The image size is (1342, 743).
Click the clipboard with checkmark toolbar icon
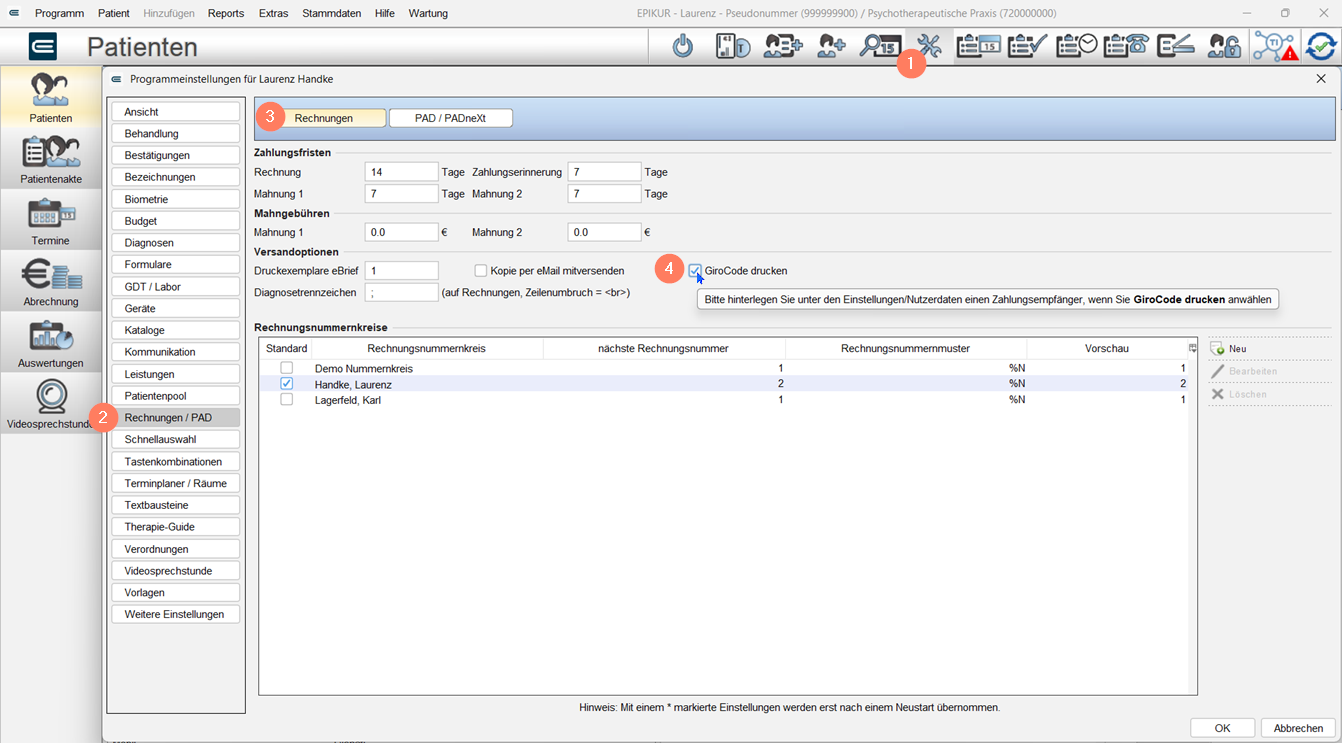(x=1027, y=46)
